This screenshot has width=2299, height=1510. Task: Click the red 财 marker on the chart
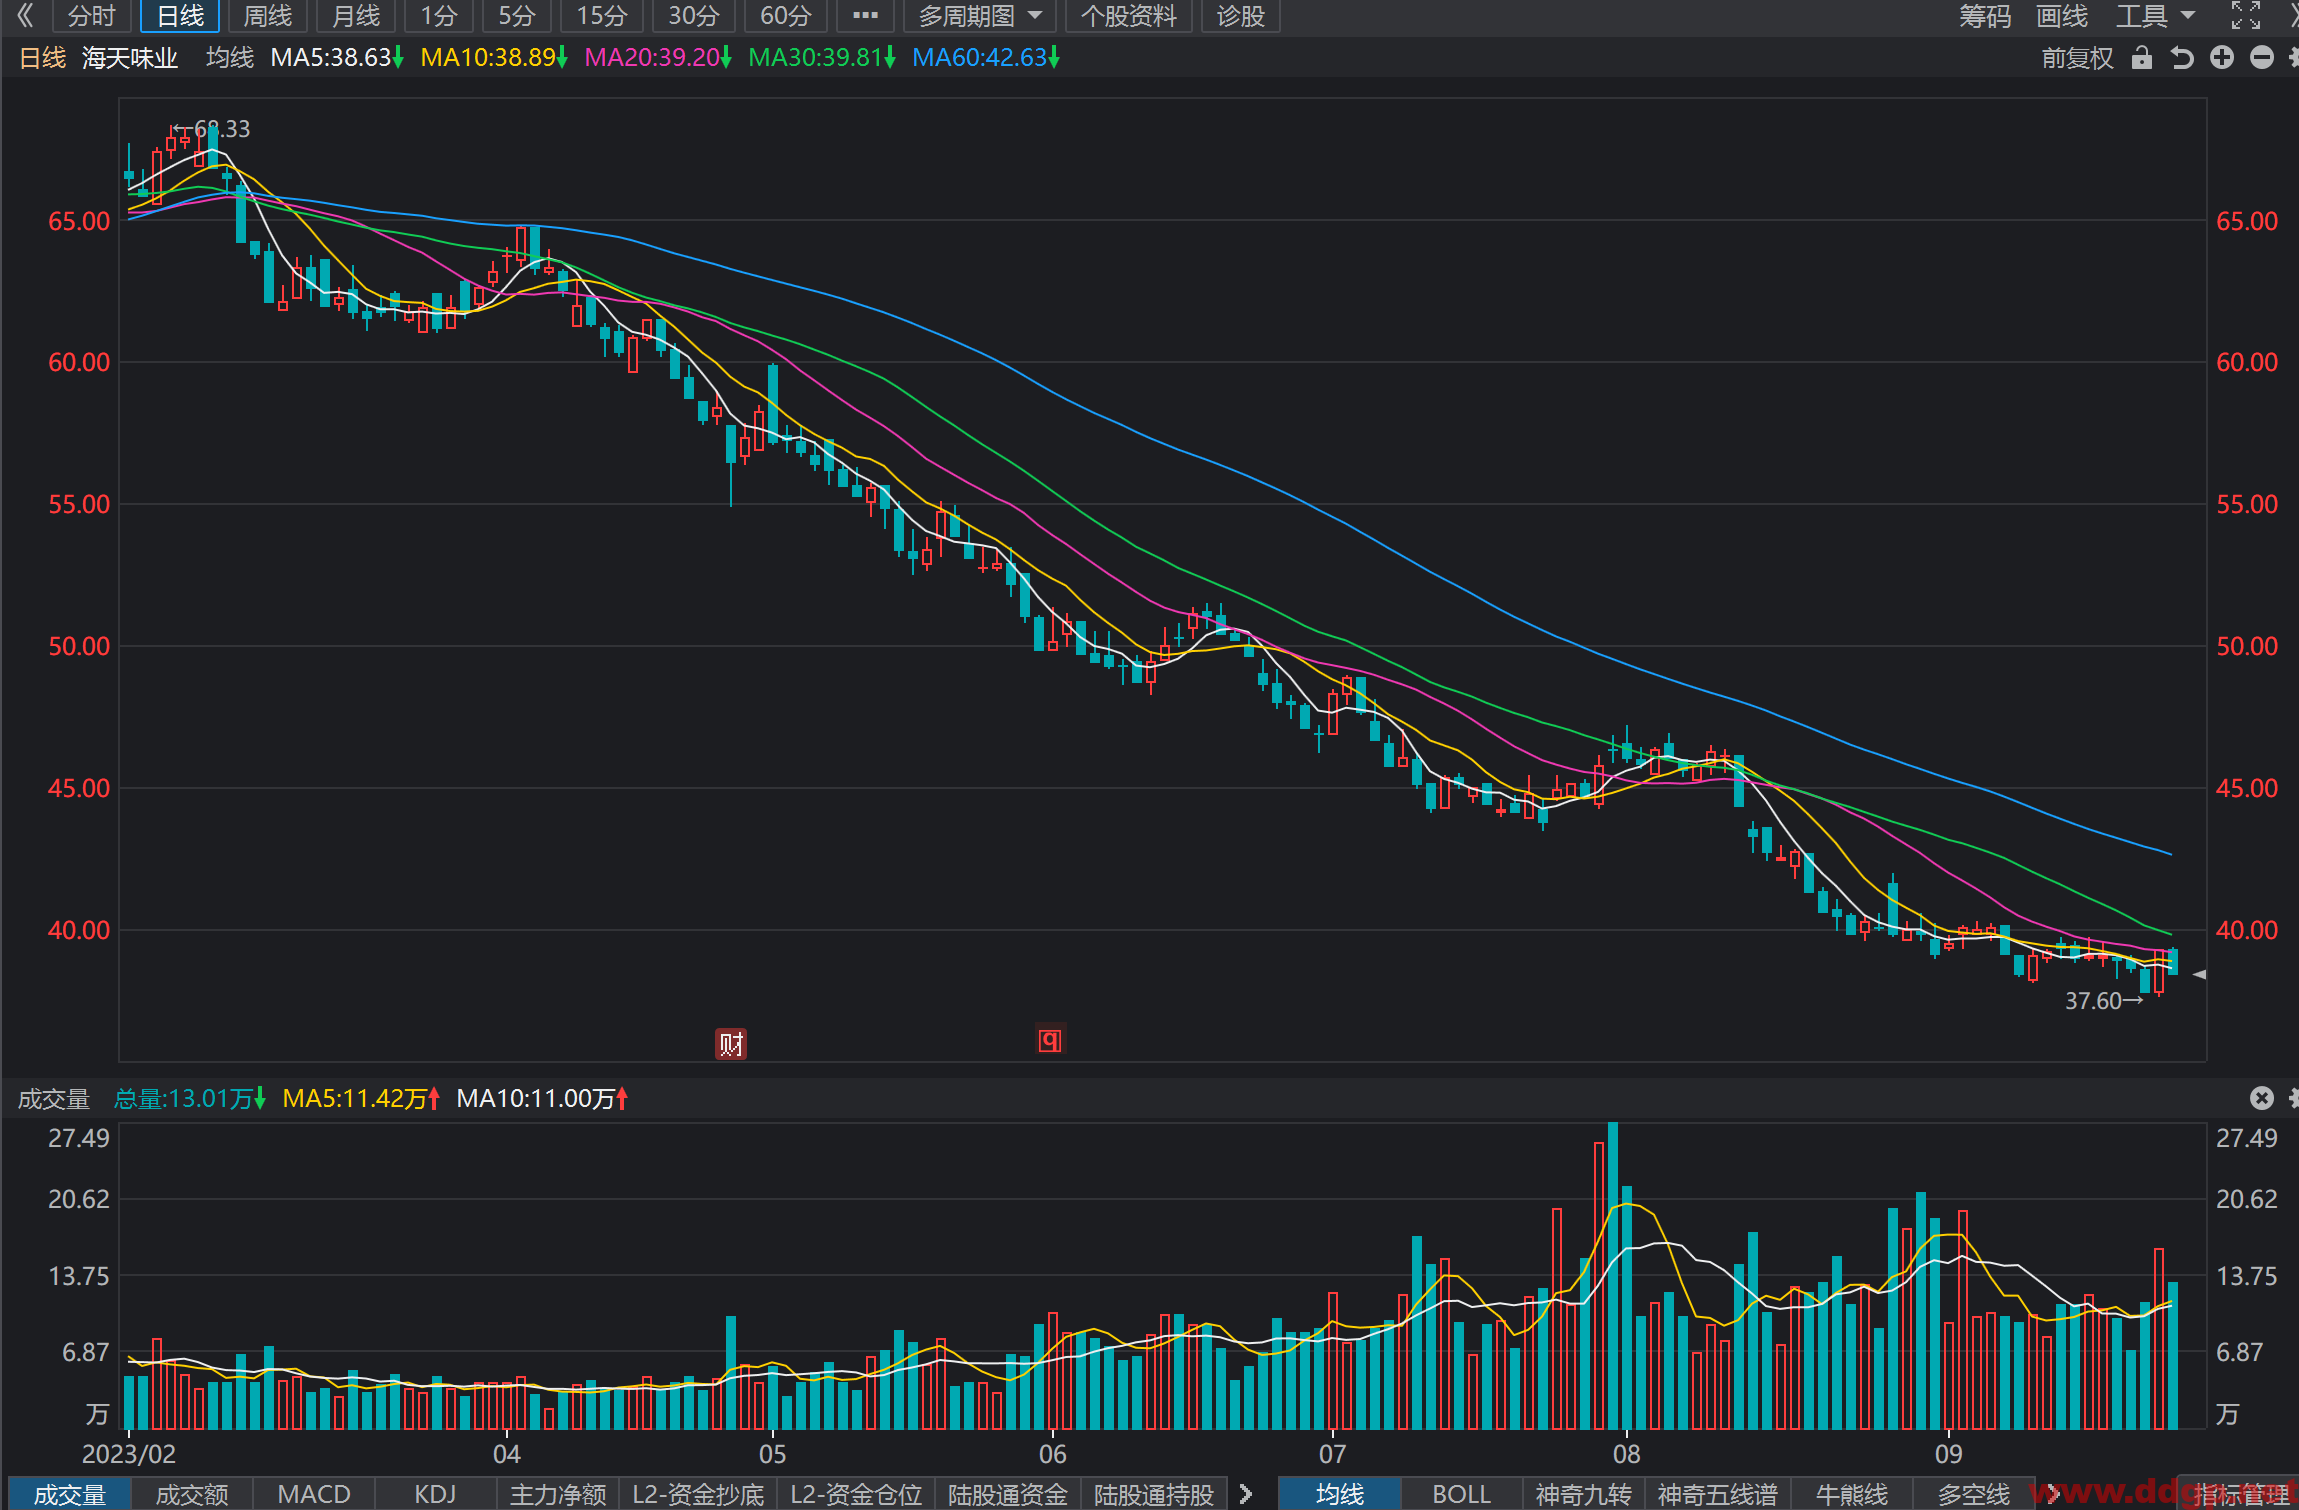point(731,1044)
